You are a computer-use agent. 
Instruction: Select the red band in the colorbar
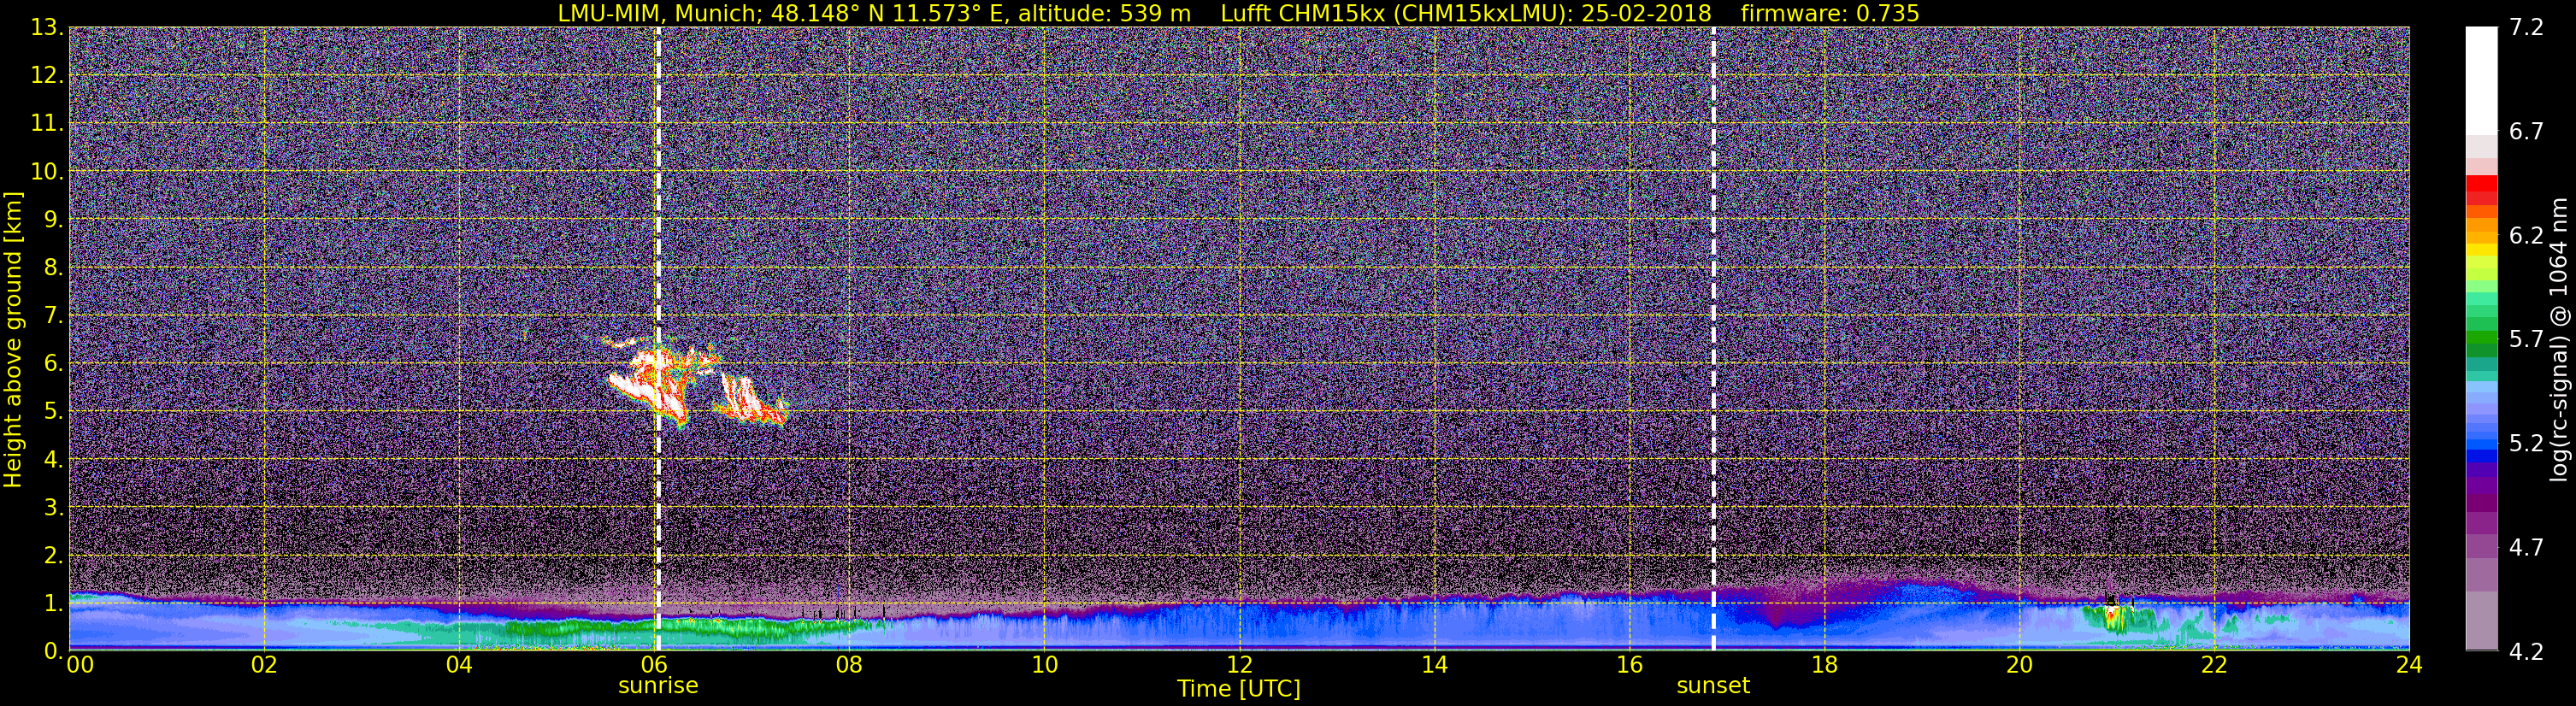click(x=2481, y=190)
